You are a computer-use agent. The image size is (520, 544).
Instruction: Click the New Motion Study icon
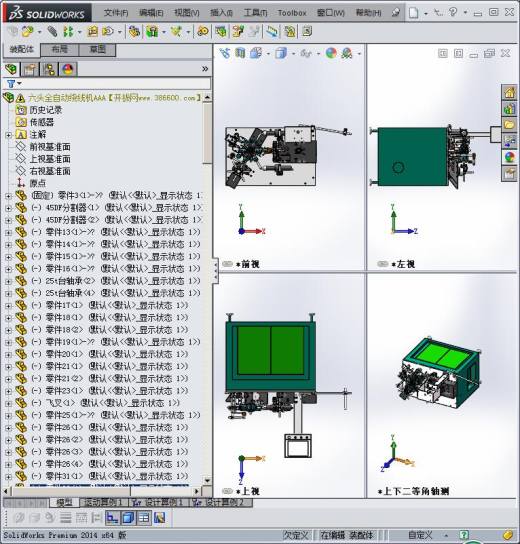tap(203, 32)
